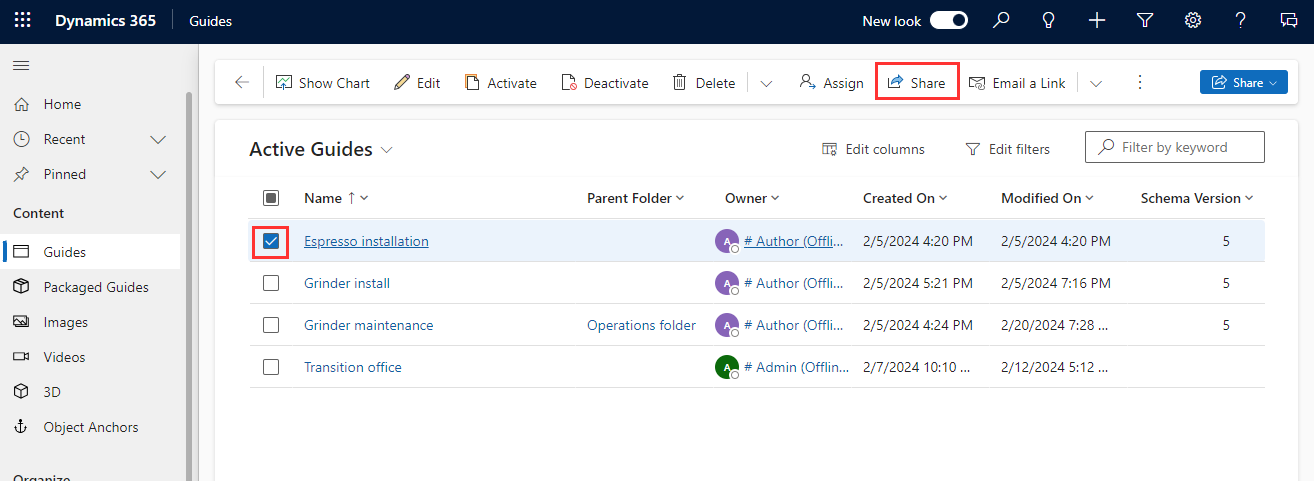This screenshot has width=1314, height=481.
Task: Toggle the New look switch
Action: 949,21
